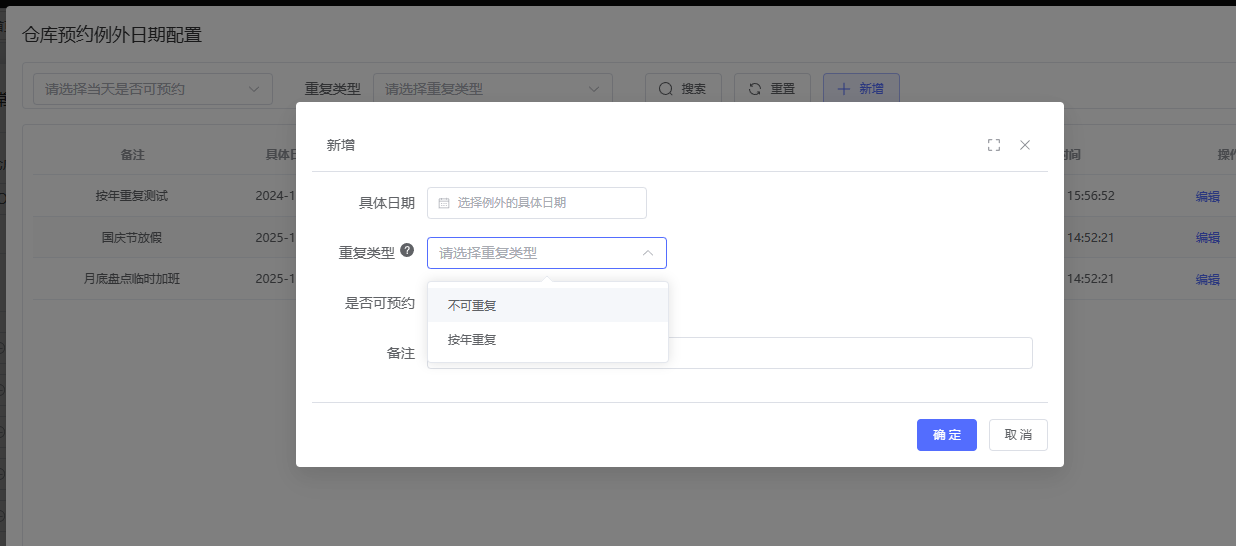The image size is (1236, 546).
Task: Click the fullscreen icon in dialog header
Action: [993, 145]
